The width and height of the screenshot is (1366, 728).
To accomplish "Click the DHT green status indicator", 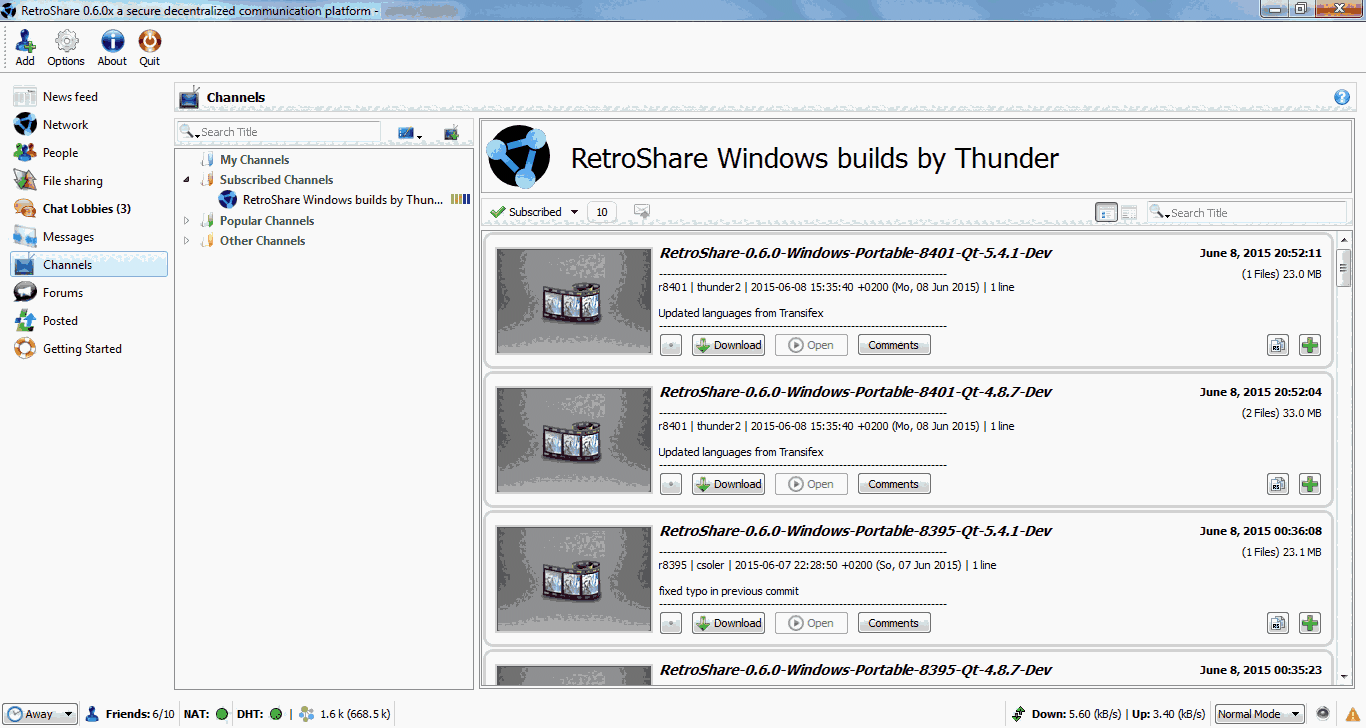I will (x=276, y=714).
